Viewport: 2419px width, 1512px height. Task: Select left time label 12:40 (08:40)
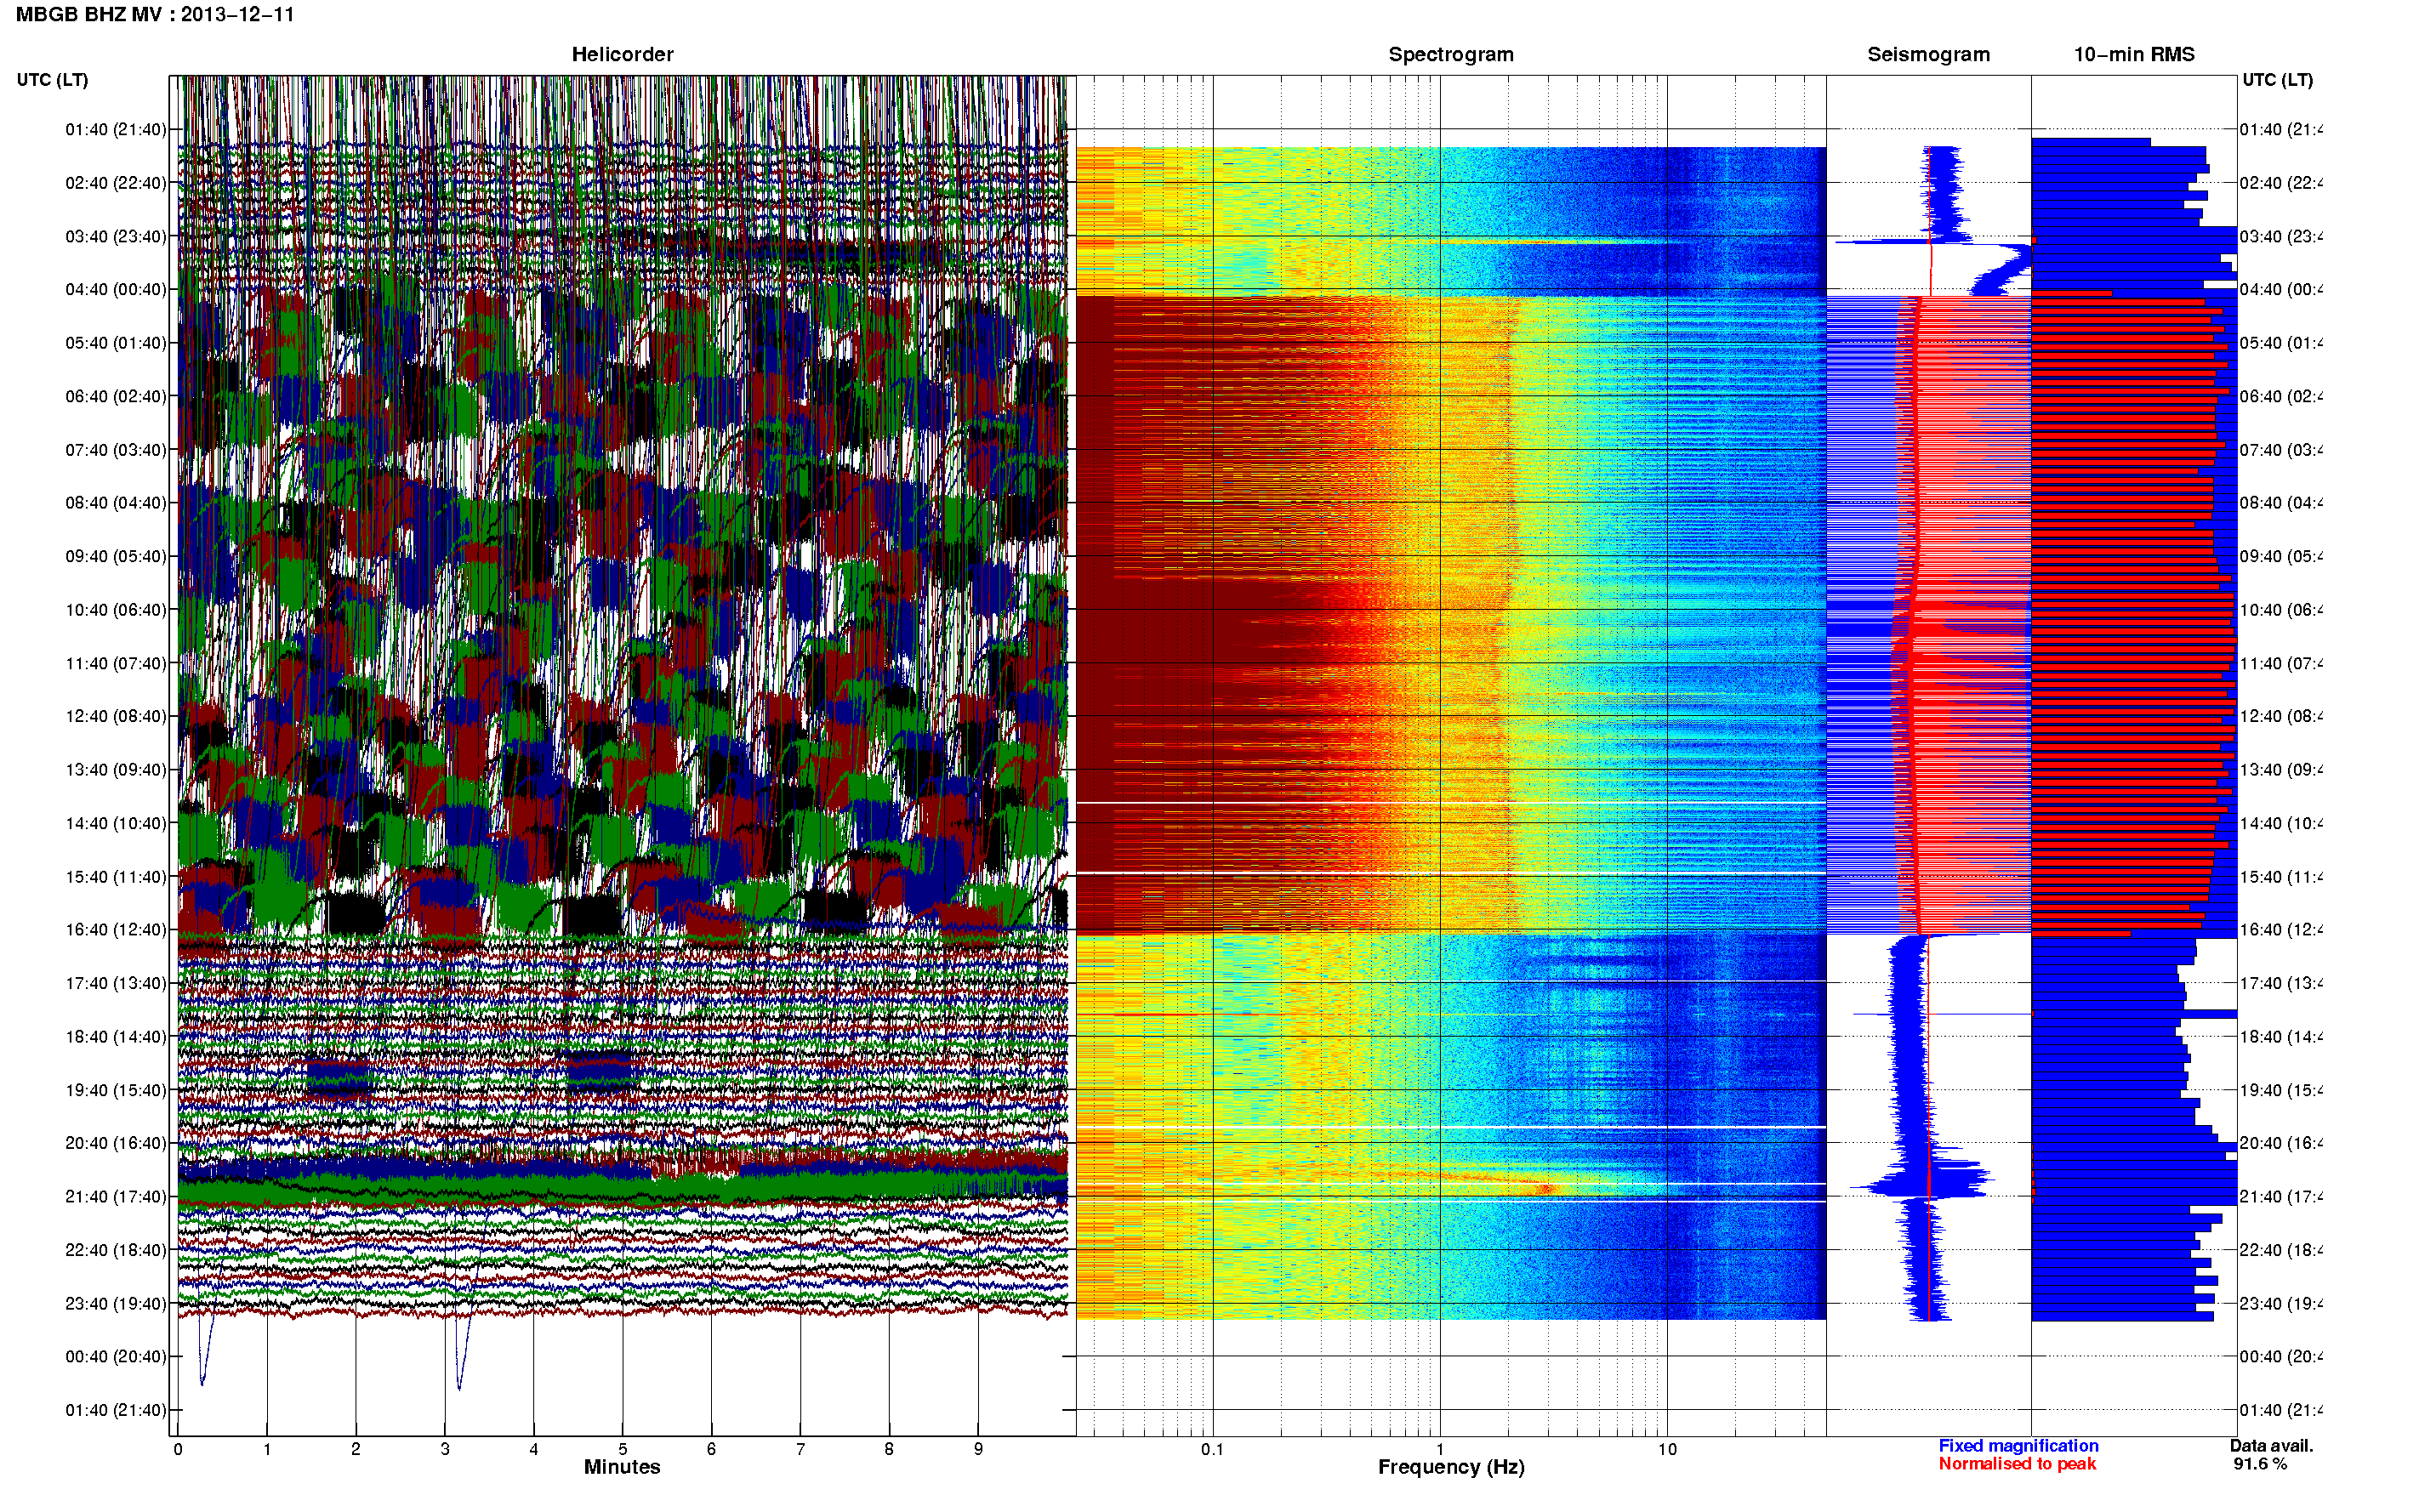coord(116,716)
